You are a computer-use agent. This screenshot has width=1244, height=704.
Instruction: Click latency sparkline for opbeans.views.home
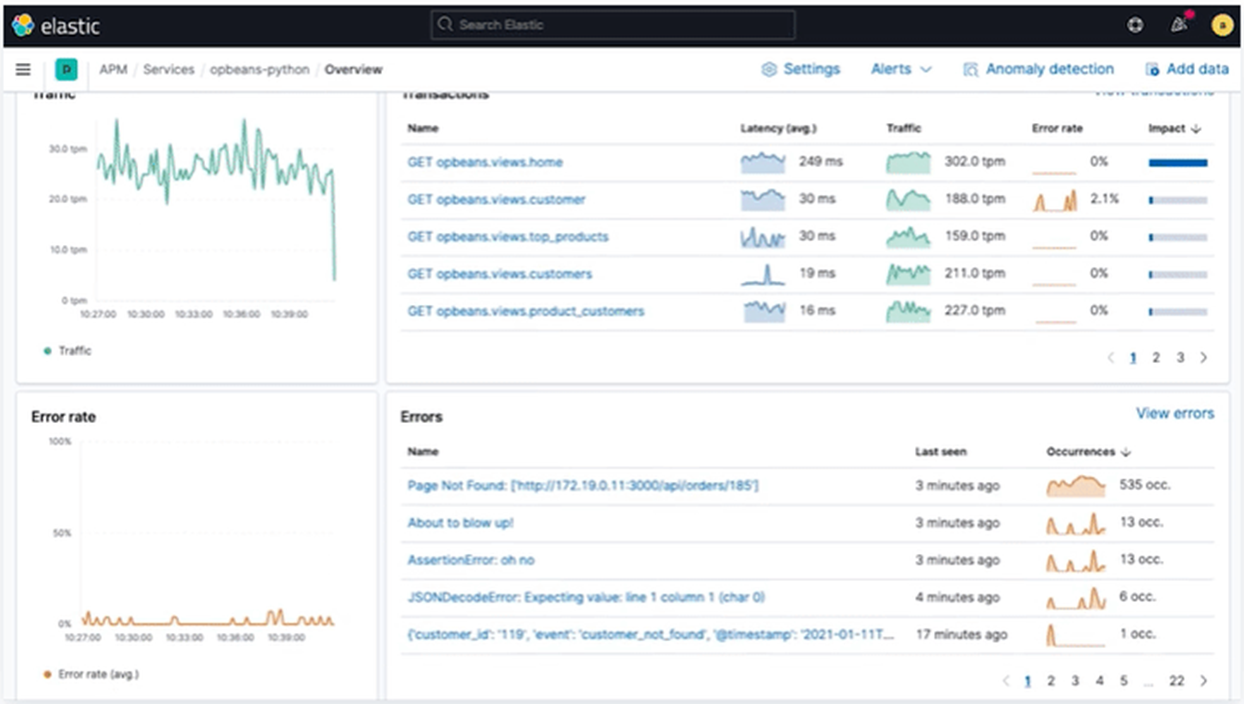(x=763, y=162)
